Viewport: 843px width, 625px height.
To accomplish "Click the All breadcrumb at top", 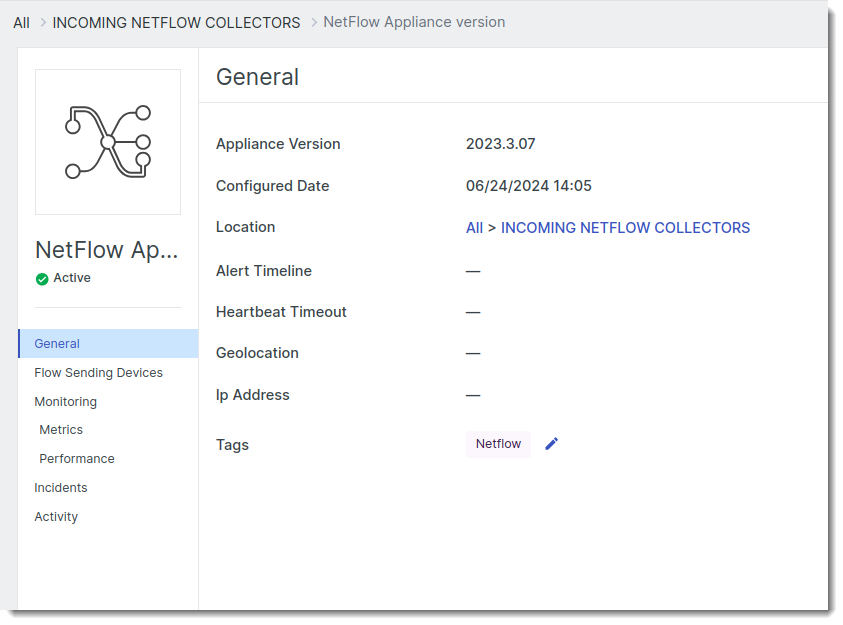I will coord(22,23).
